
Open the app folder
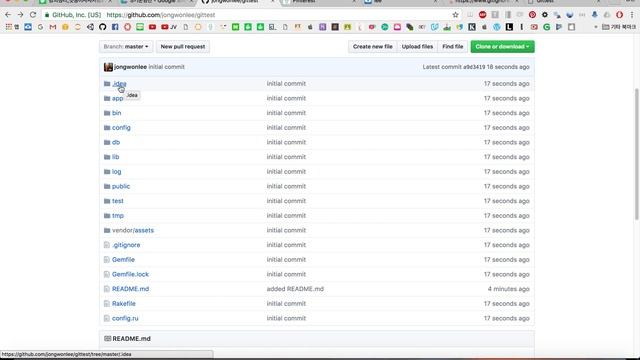click(118, 98)
